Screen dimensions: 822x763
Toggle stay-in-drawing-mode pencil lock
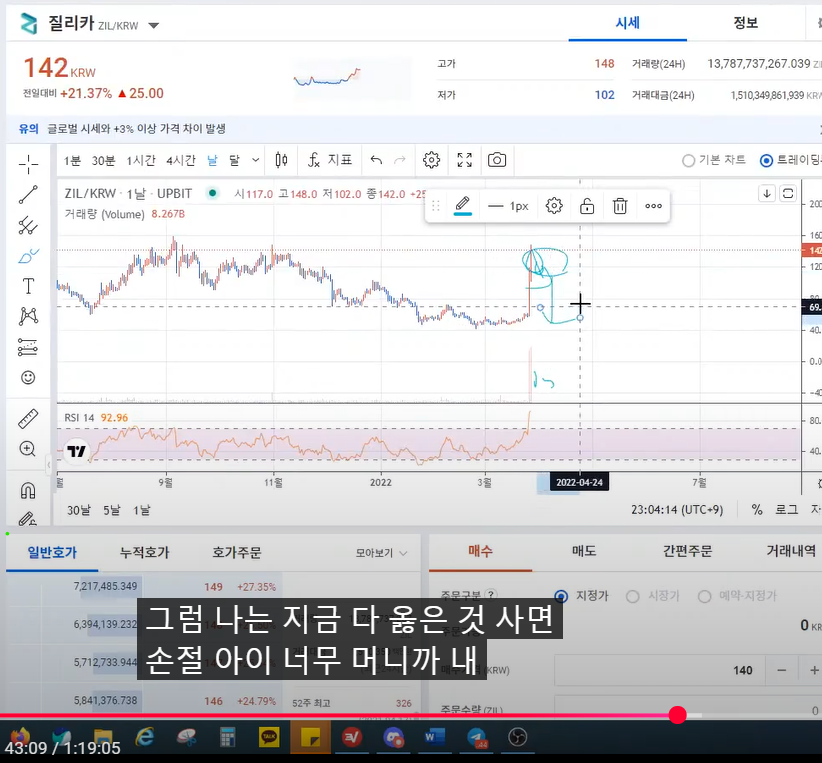(x=28, y=519)
